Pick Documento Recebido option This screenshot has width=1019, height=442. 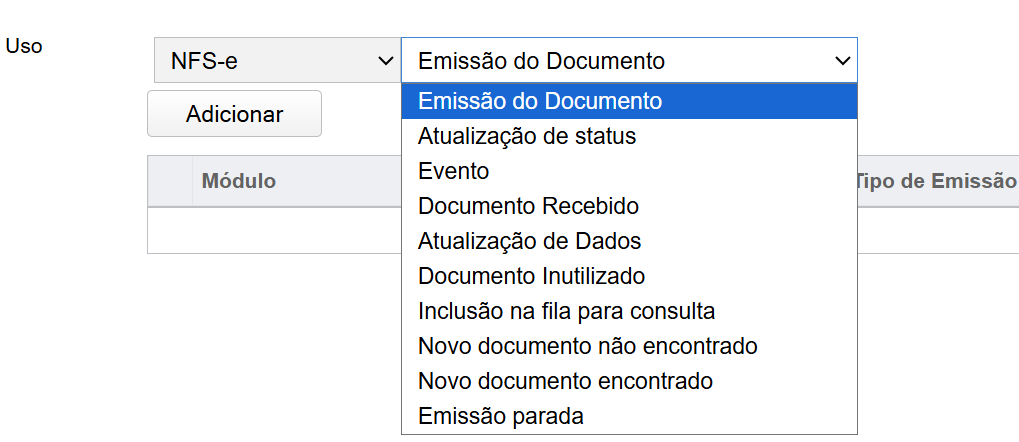pyautogui.click(x=528, y=206)
